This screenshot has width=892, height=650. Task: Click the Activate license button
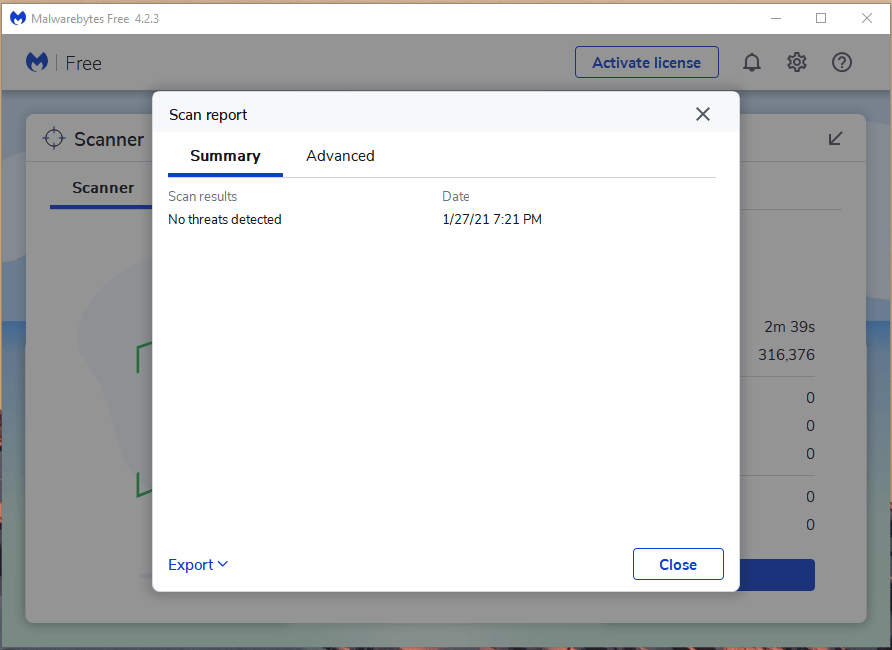[647, 62]
